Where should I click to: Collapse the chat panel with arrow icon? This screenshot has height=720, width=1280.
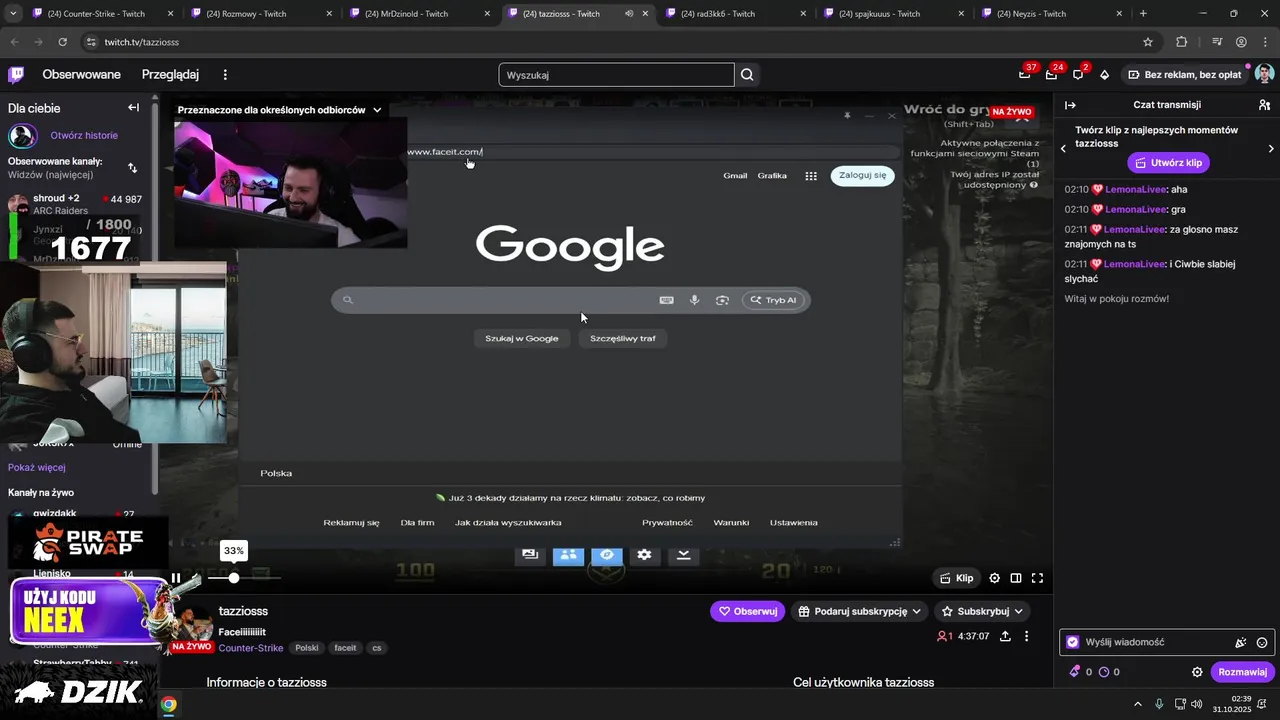[1070, 105]
